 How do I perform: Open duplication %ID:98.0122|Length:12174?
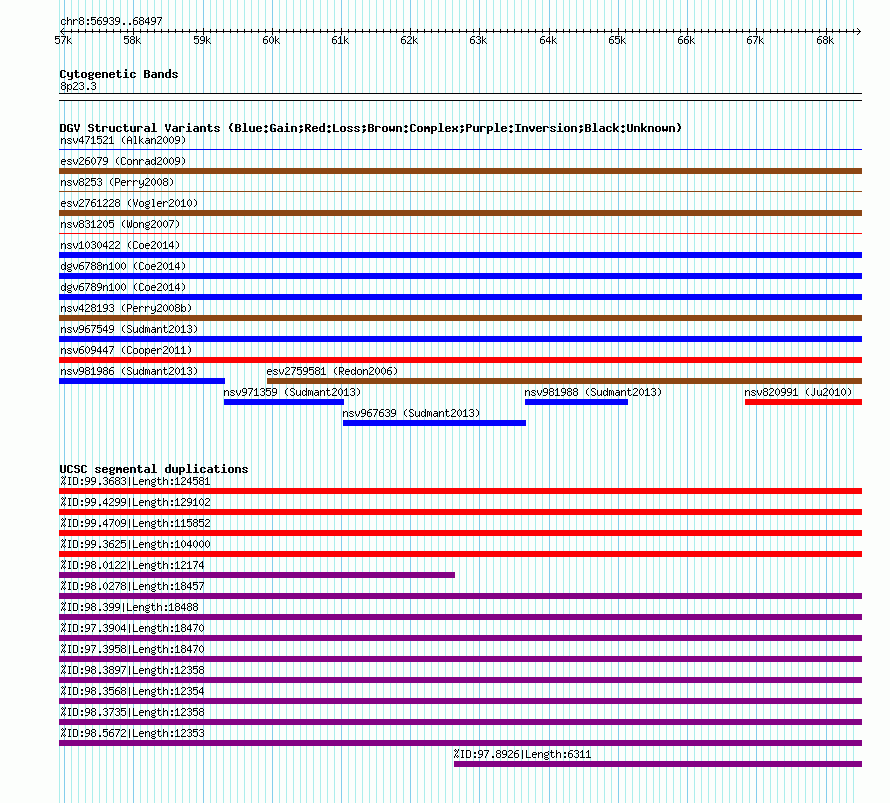coord(132,565)
